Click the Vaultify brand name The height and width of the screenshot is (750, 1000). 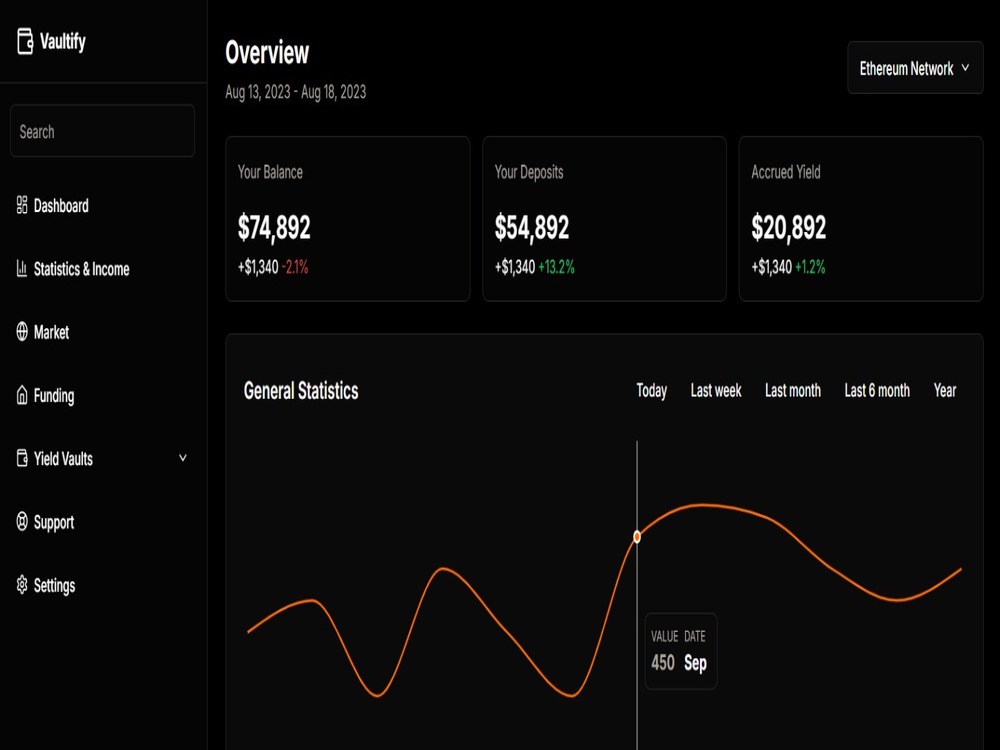coord(62,41)
